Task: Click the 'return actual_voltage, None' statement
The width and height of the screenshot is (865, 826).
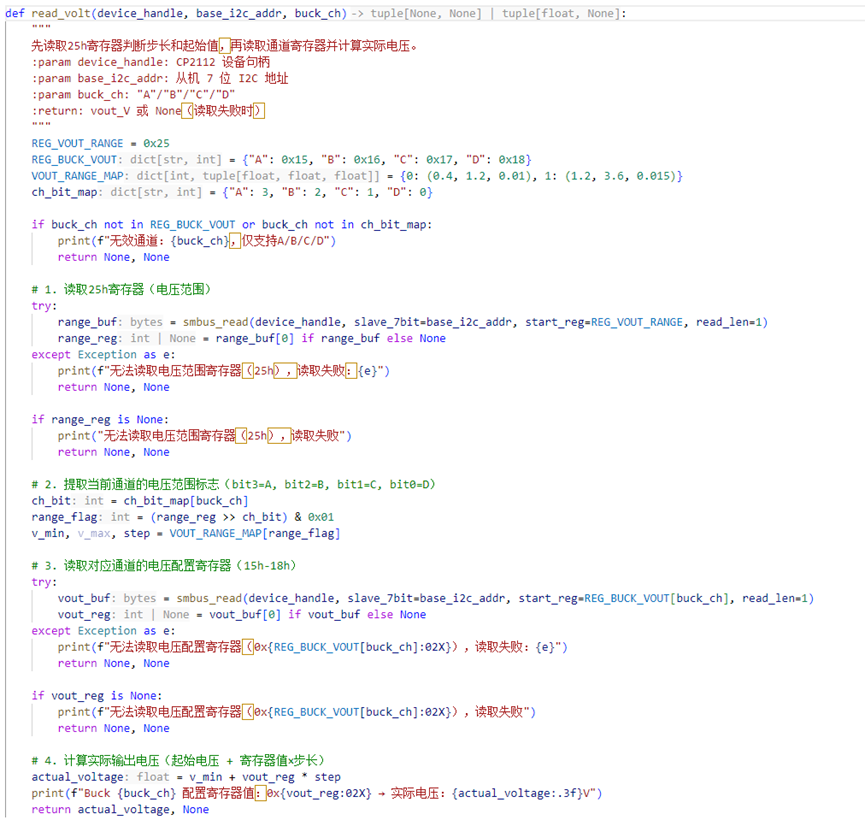Action: (120, 809)
